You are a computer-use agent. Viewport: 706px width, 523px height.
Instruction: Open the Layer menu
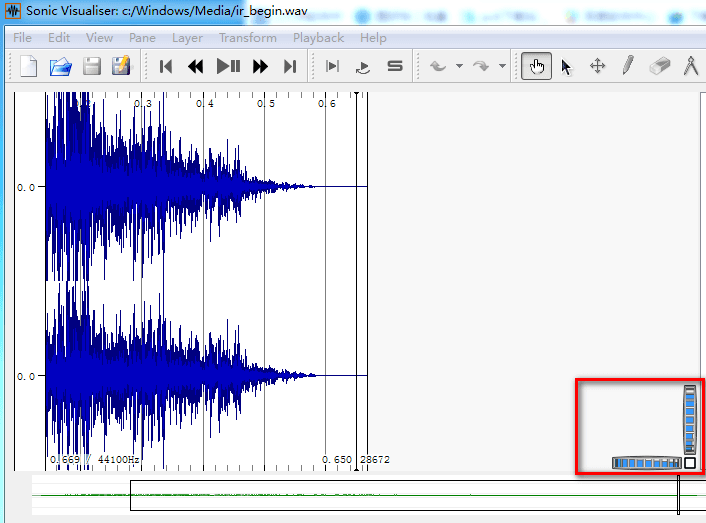coord(187,38)
